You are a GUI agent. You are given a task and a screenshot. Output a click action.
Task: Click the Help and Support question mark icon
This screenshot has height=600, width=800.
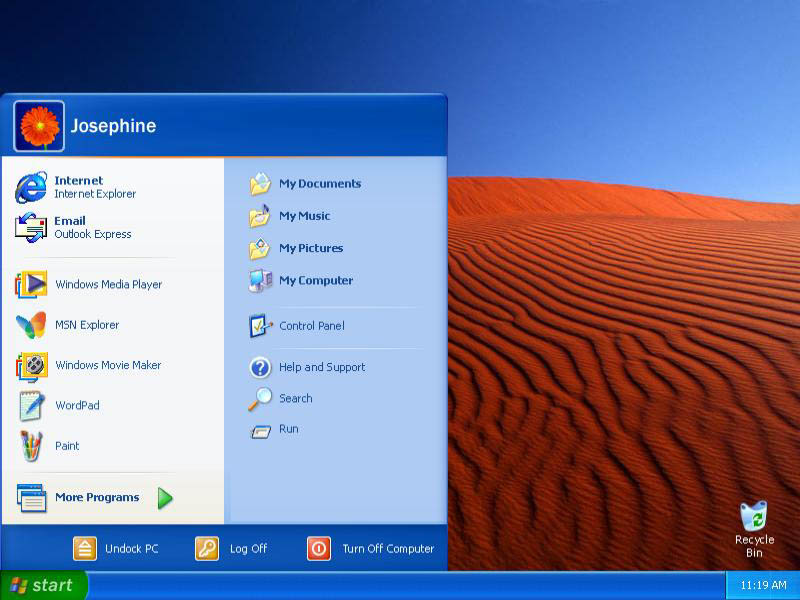[x=260, y=367]
